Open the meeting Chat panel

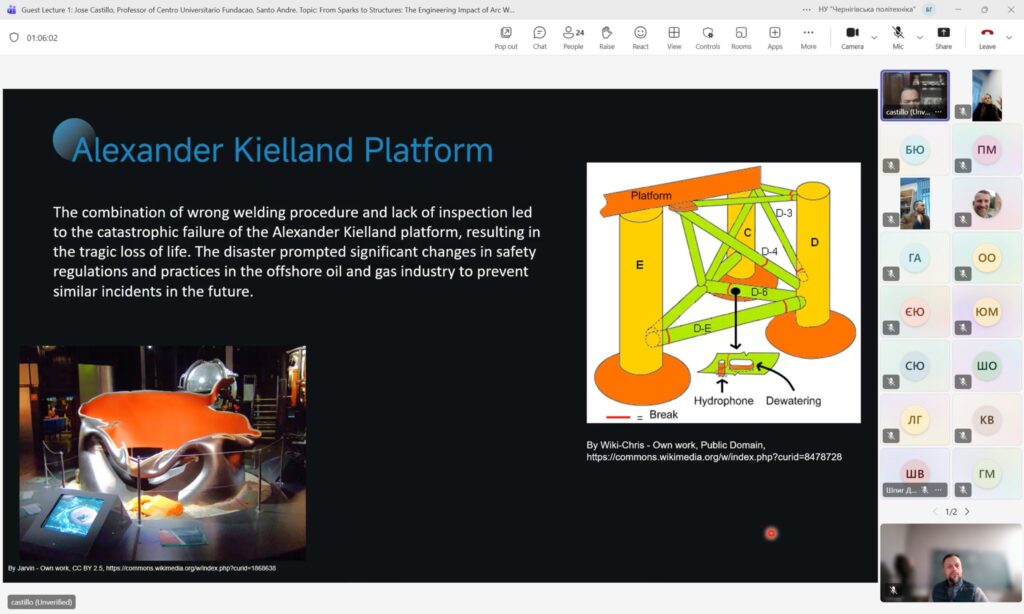tap(539, 37)
